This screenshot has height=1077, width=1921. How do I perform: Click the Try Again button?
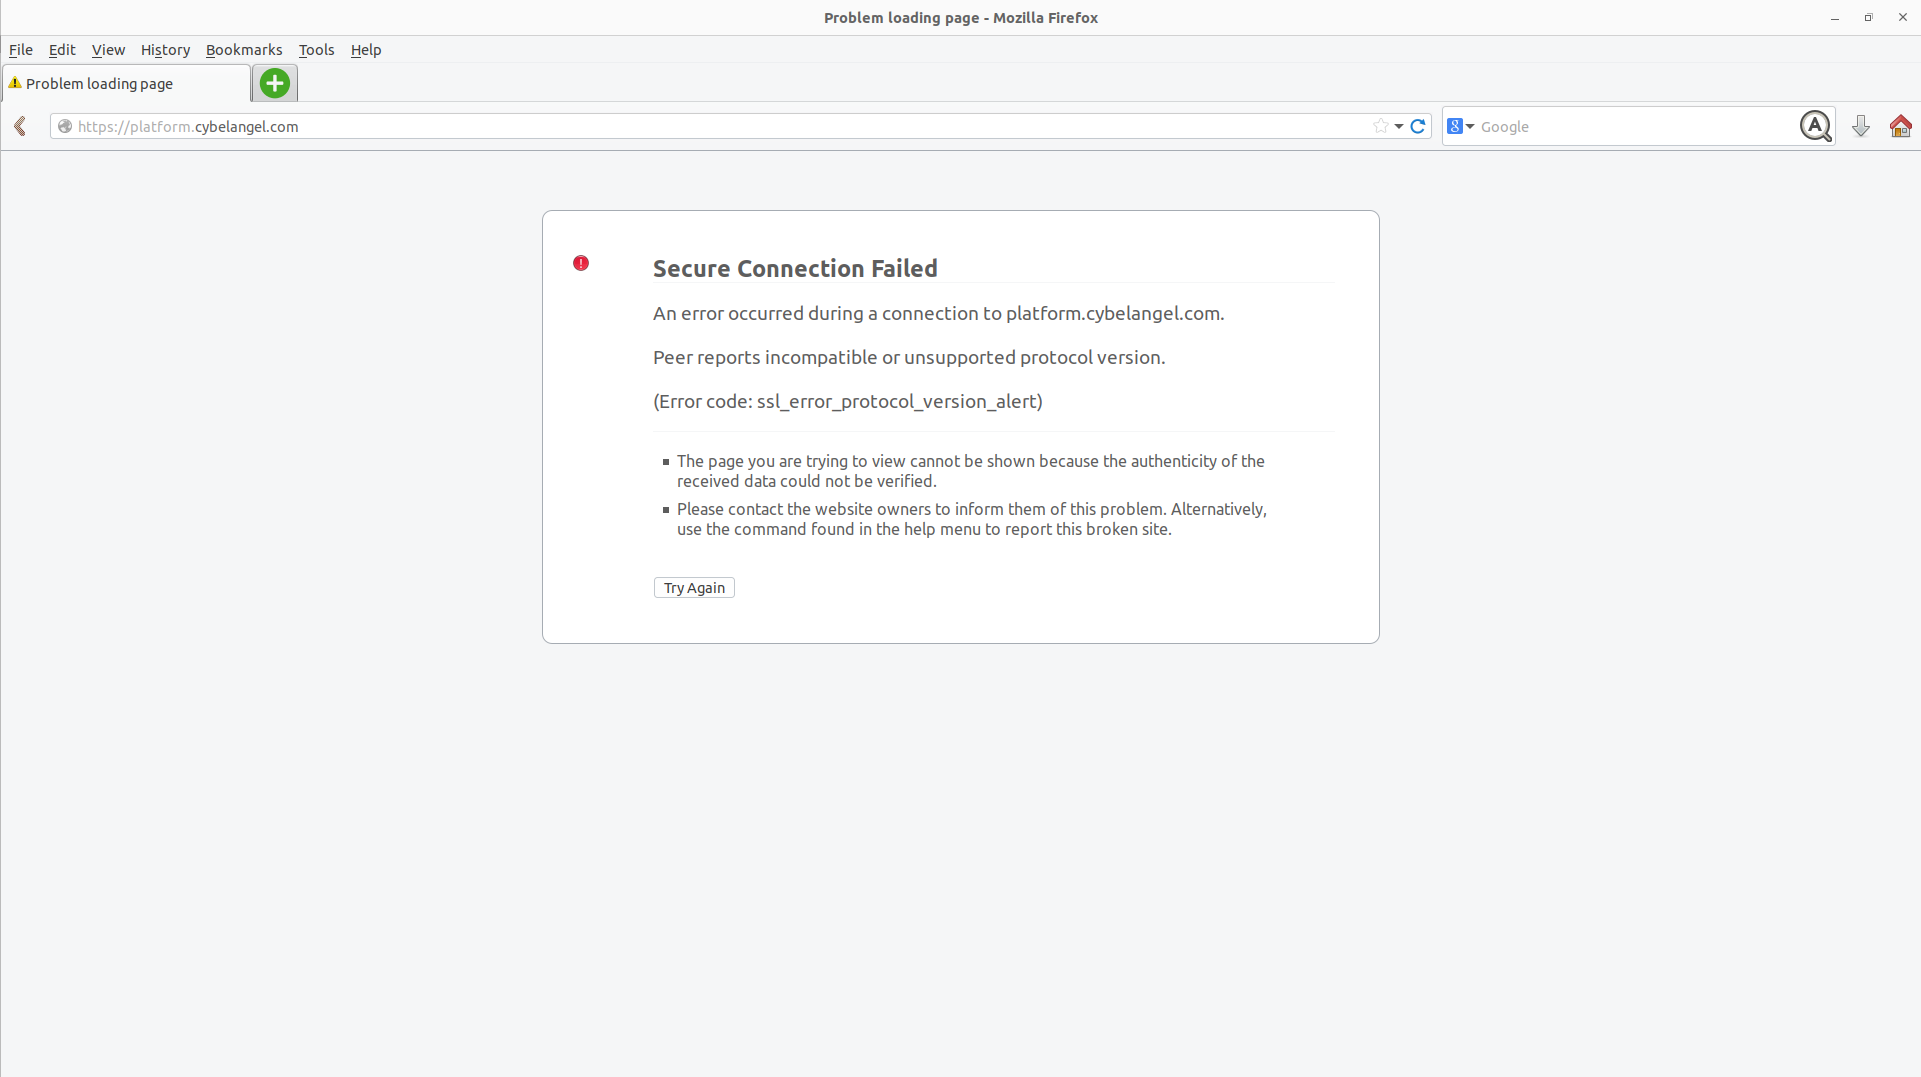click(x=694, y=588)
